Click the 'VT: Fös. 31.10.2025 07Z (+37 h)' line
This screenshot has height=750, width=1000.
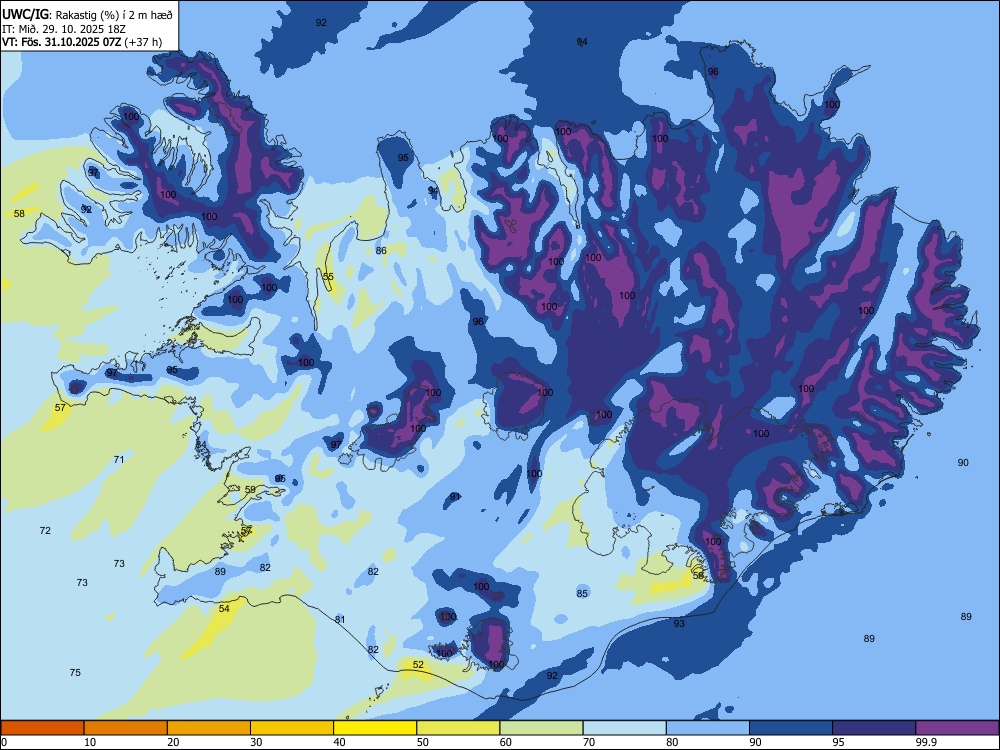(82, 42)
